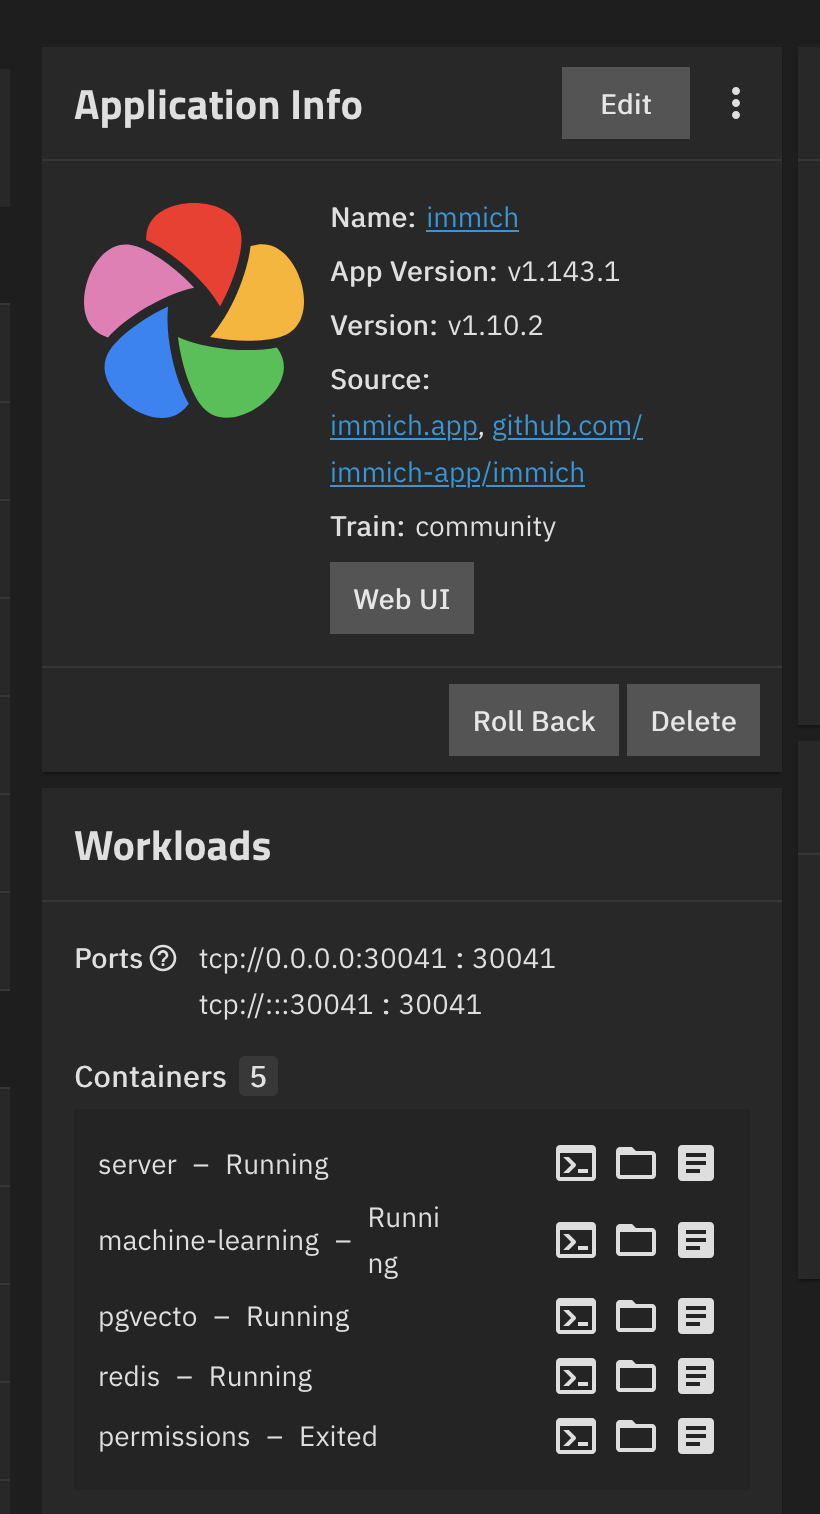820x1514 pixels.
Task: Open the github.com/immich-app/immich source link
Action: coord(487,449)
